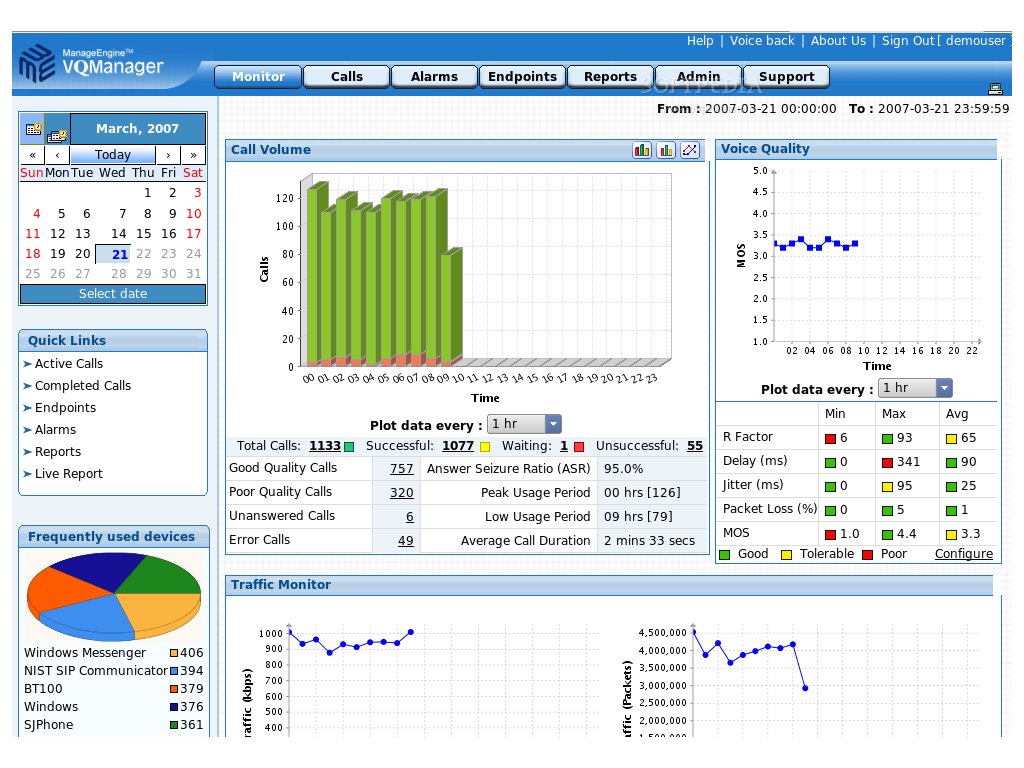This screenshot has width=1024, height=768.
Task: Go to next year in calendar
Action: point(193,155)
